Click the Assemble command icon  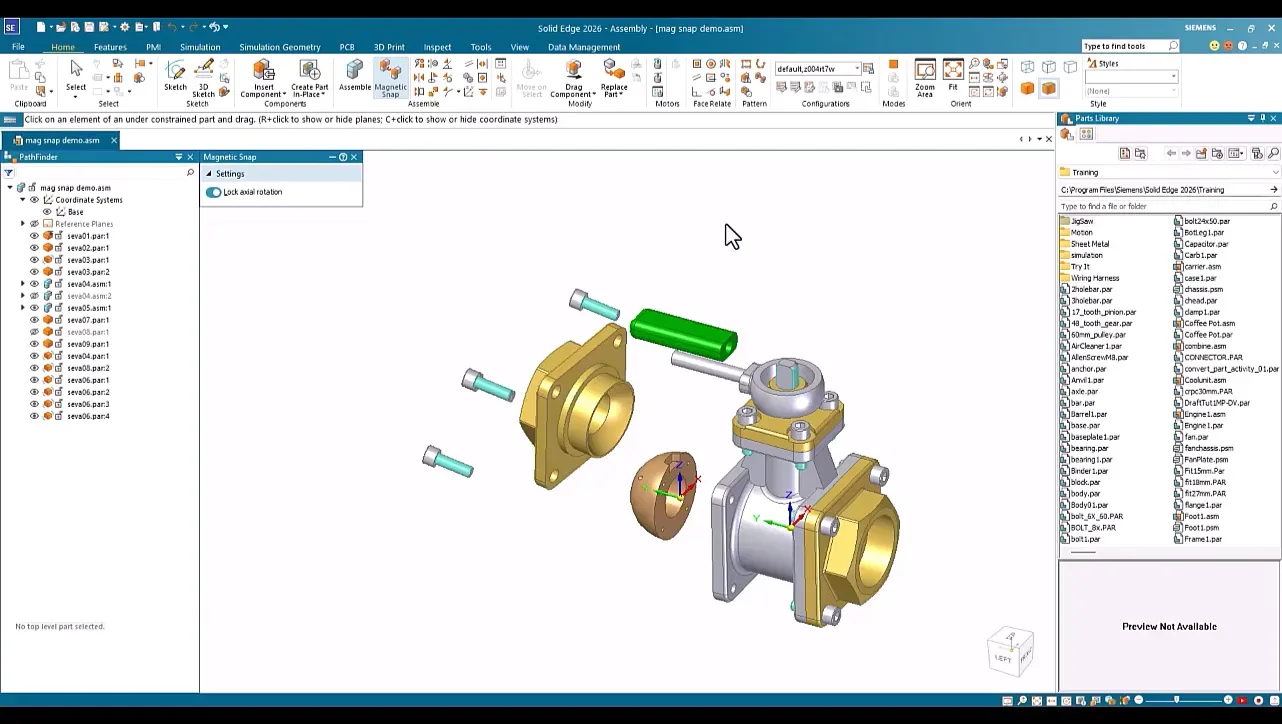pyautogui.click(x=355, y=74)
